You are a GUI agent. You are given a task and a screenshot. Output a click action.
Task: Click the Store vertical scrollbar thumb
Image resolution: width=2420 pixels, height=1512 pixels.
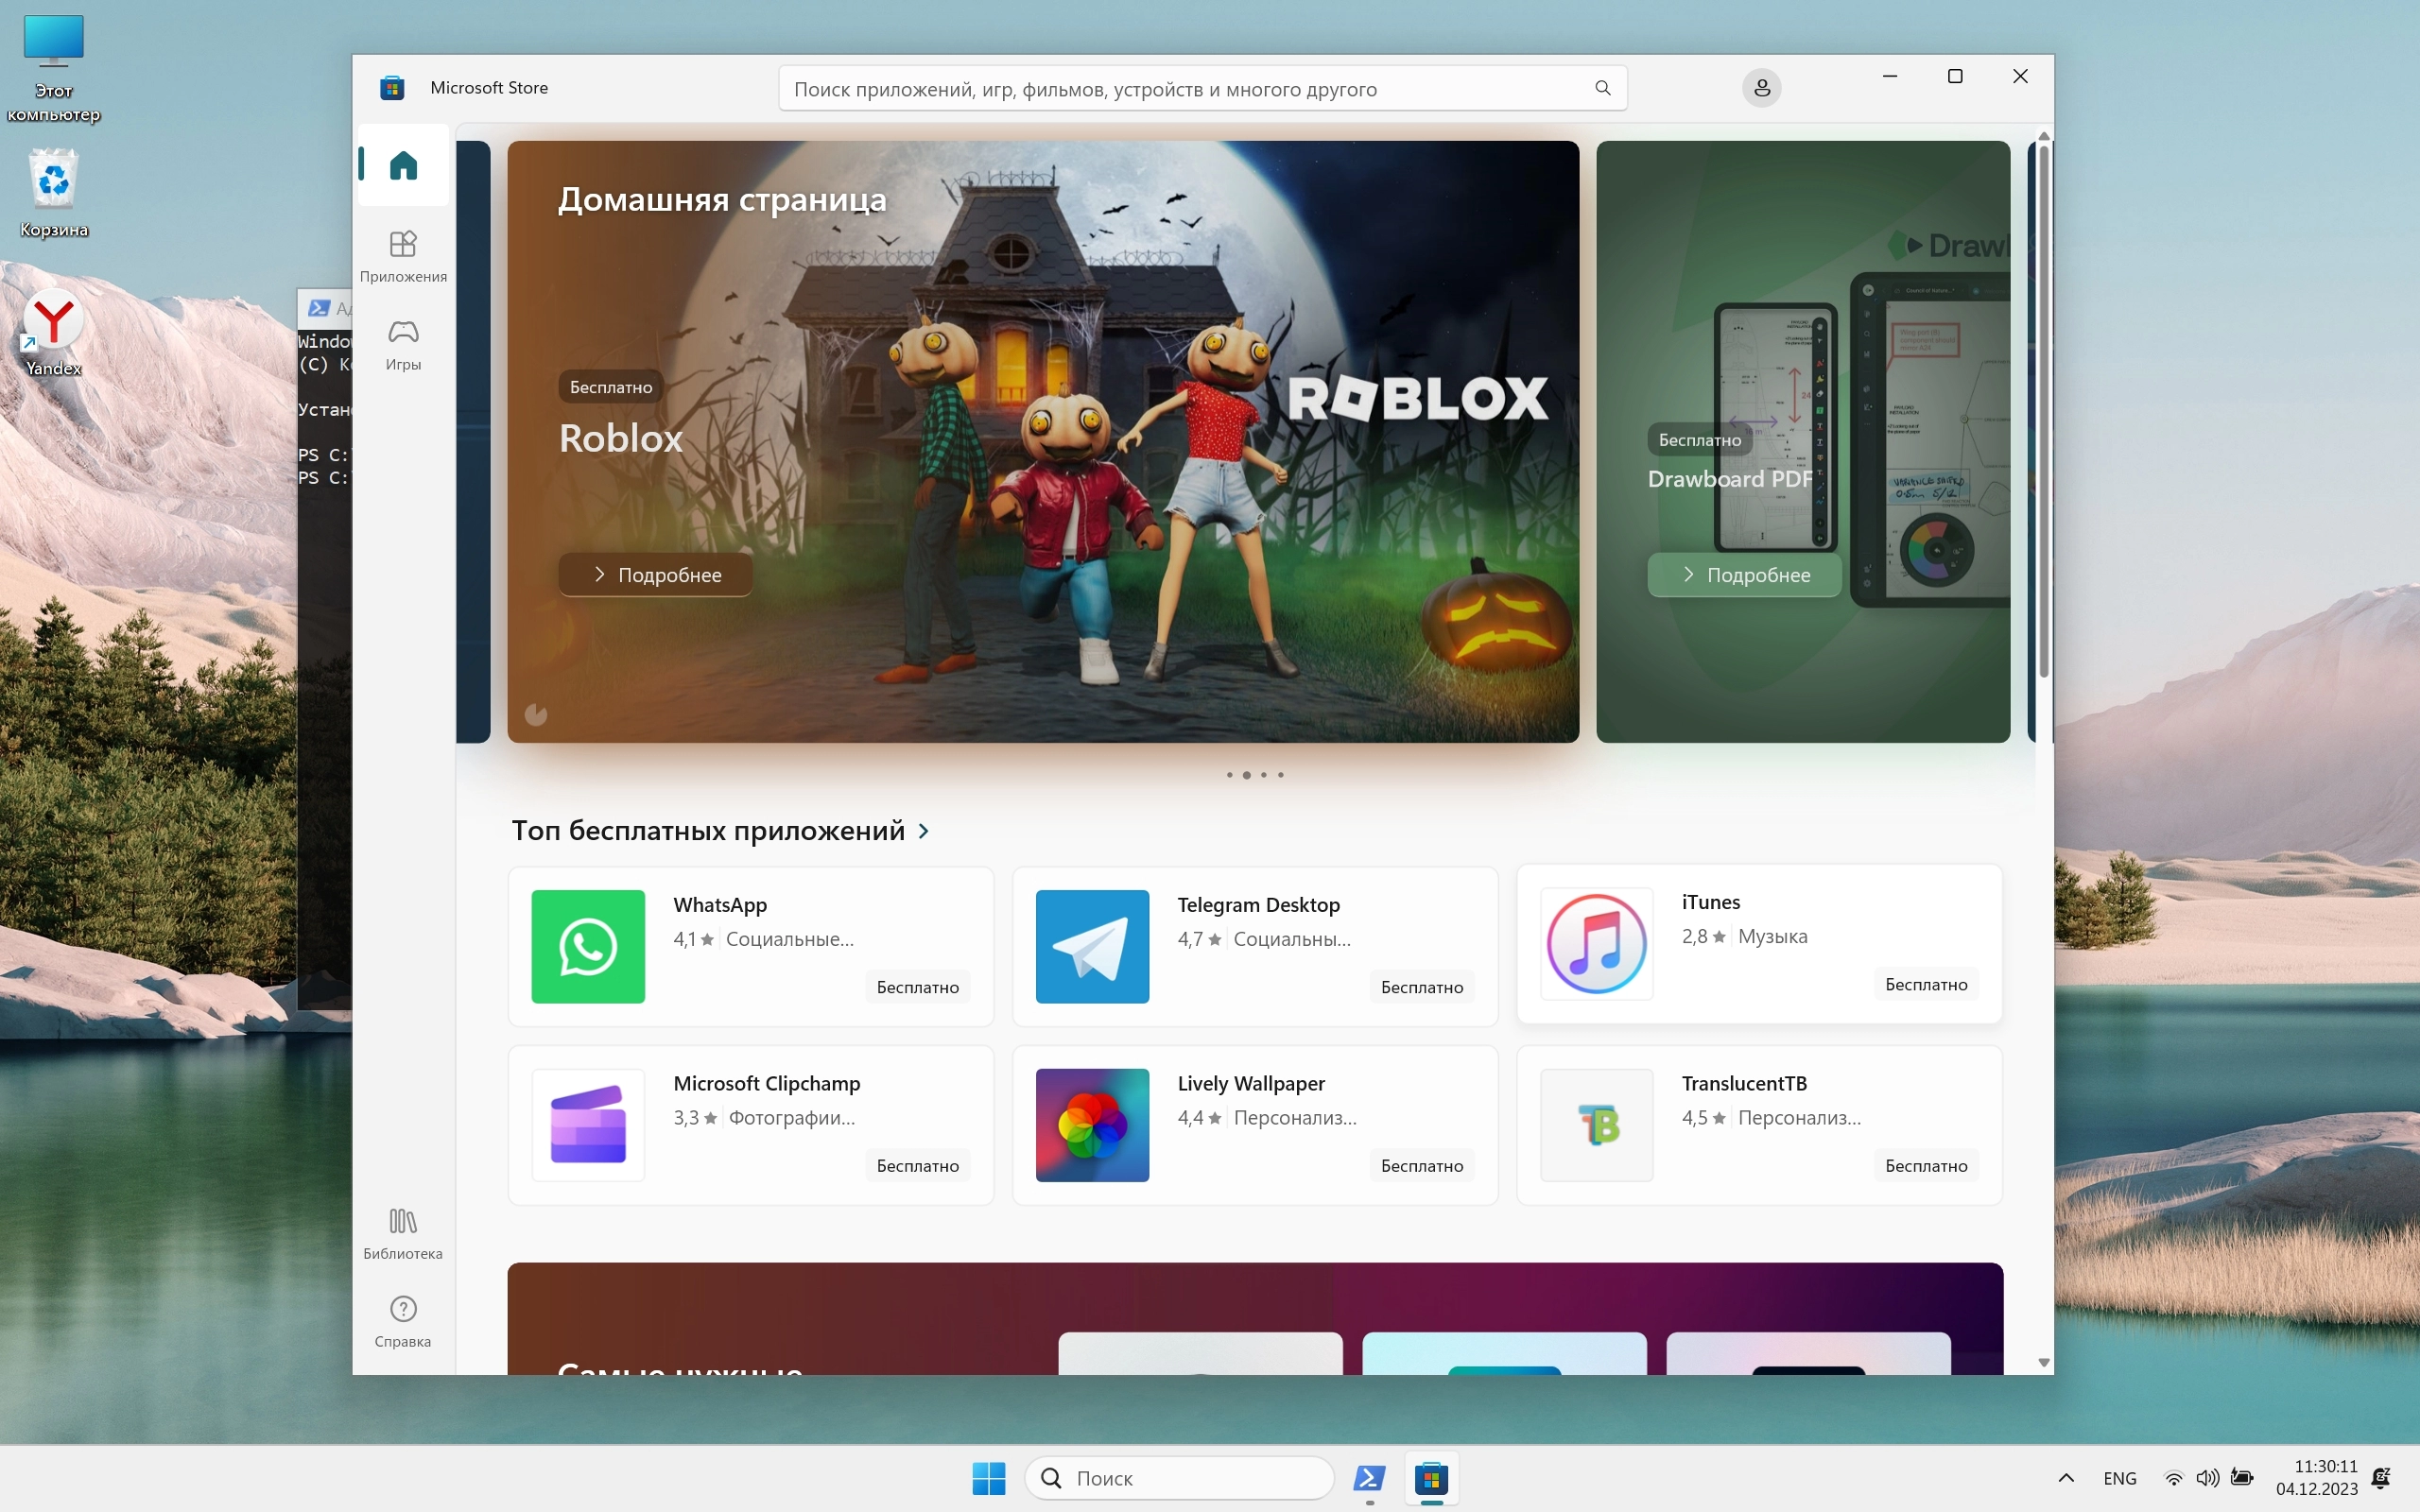coord(2043,410)
